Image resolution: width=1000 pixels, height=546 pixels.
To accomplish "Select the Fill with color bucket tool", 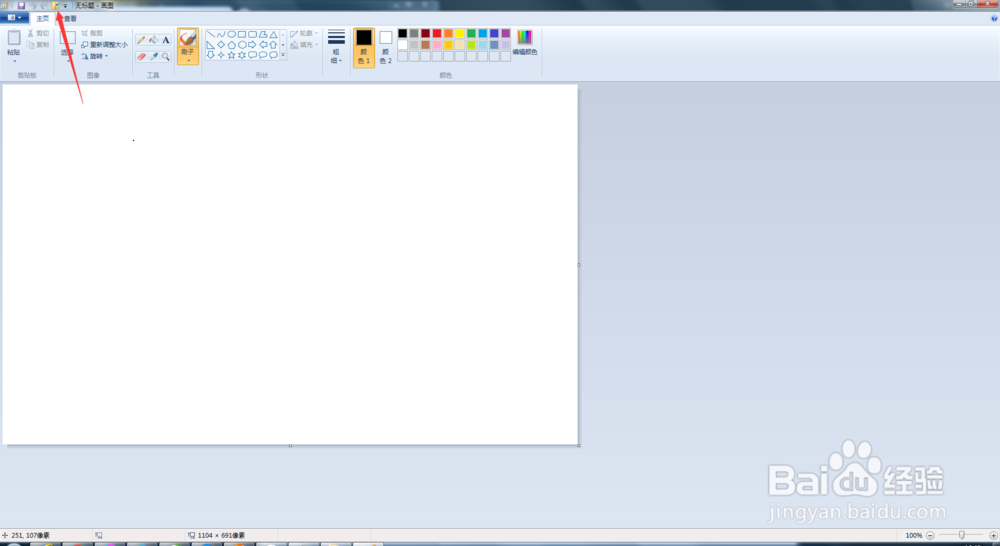I will [153, 40].
